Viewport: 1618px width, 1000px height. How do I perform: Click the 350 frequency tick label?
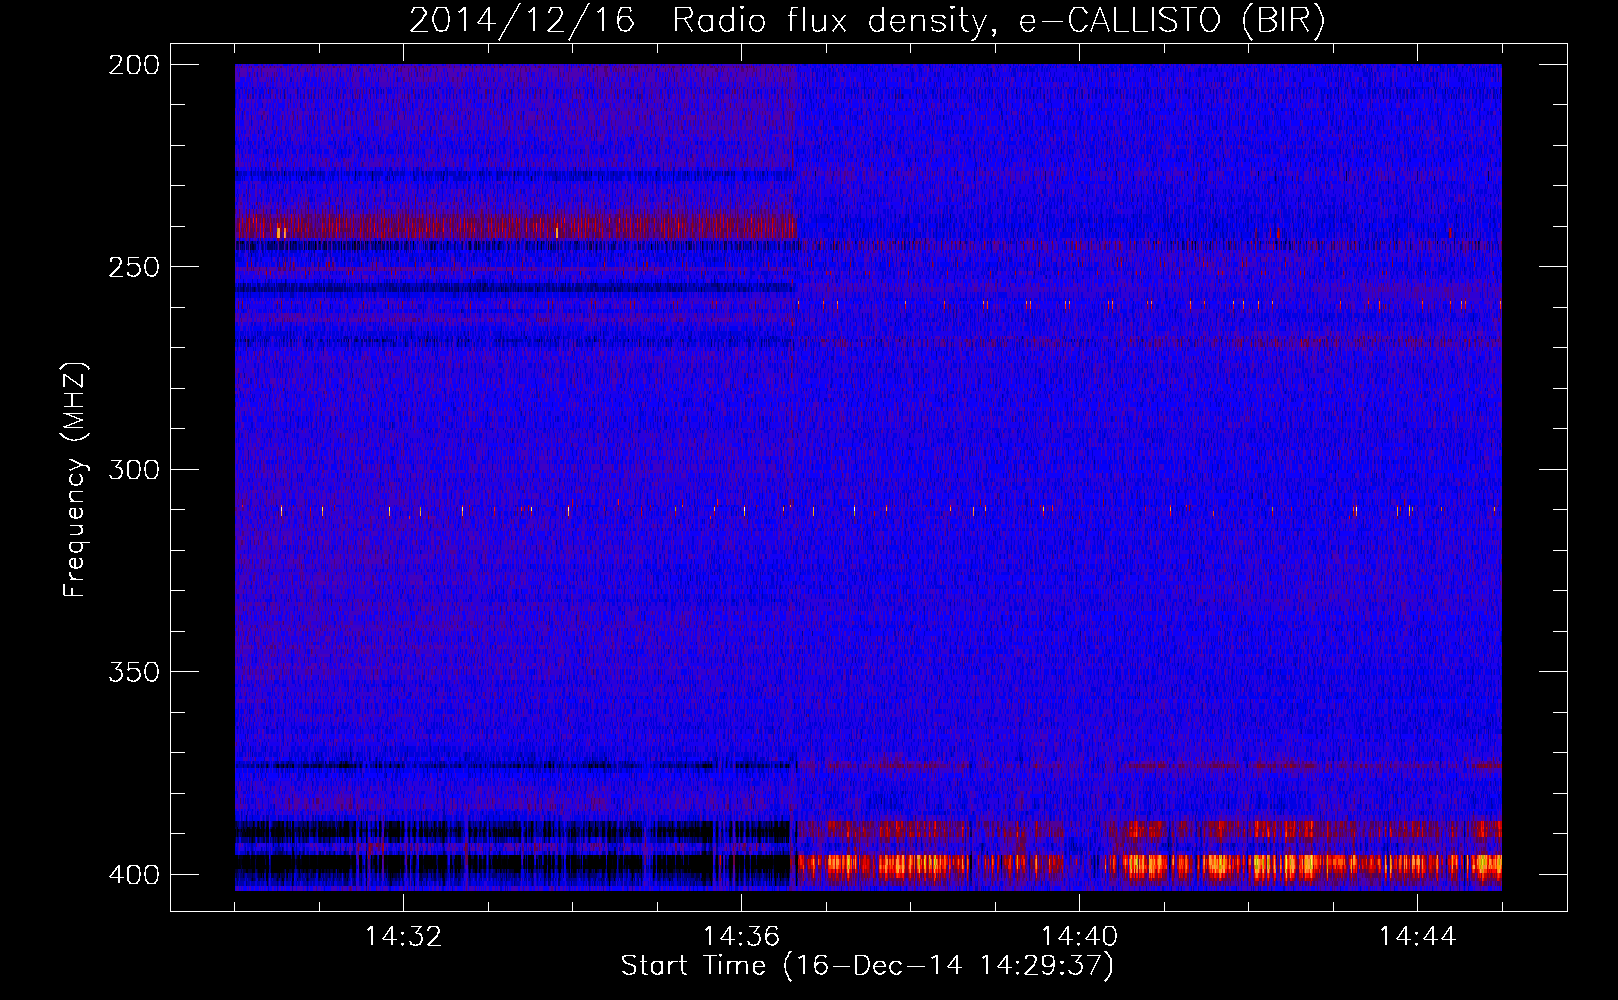tap(133, 672)
